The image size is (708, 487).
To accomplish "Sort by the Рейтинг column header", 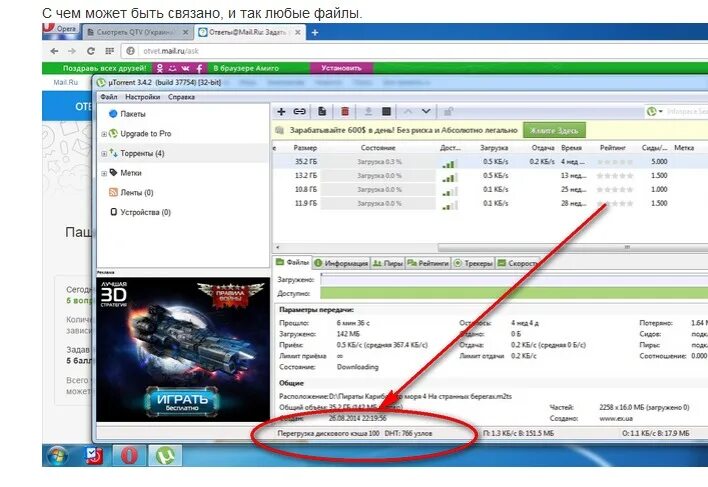I will (613, 148).
